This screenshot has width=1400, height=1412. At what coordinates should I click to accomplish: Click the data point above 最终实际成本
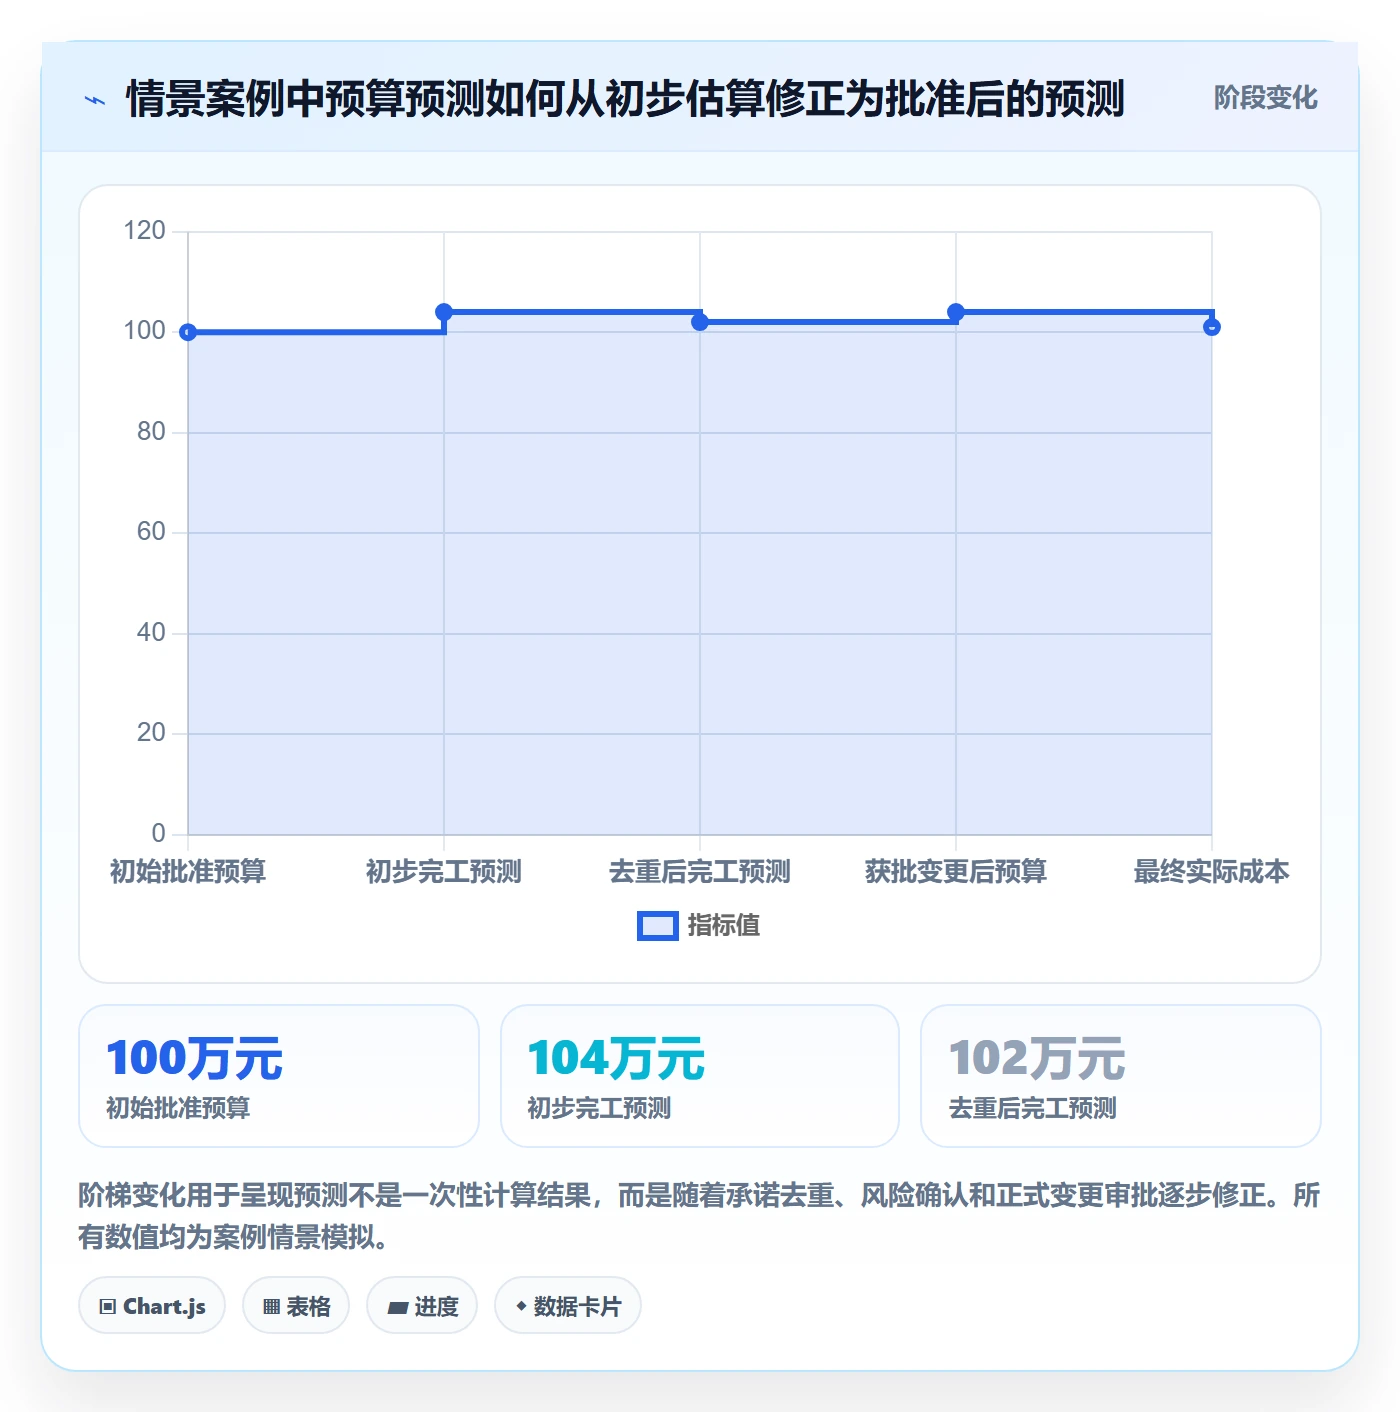coord(1212,327)
